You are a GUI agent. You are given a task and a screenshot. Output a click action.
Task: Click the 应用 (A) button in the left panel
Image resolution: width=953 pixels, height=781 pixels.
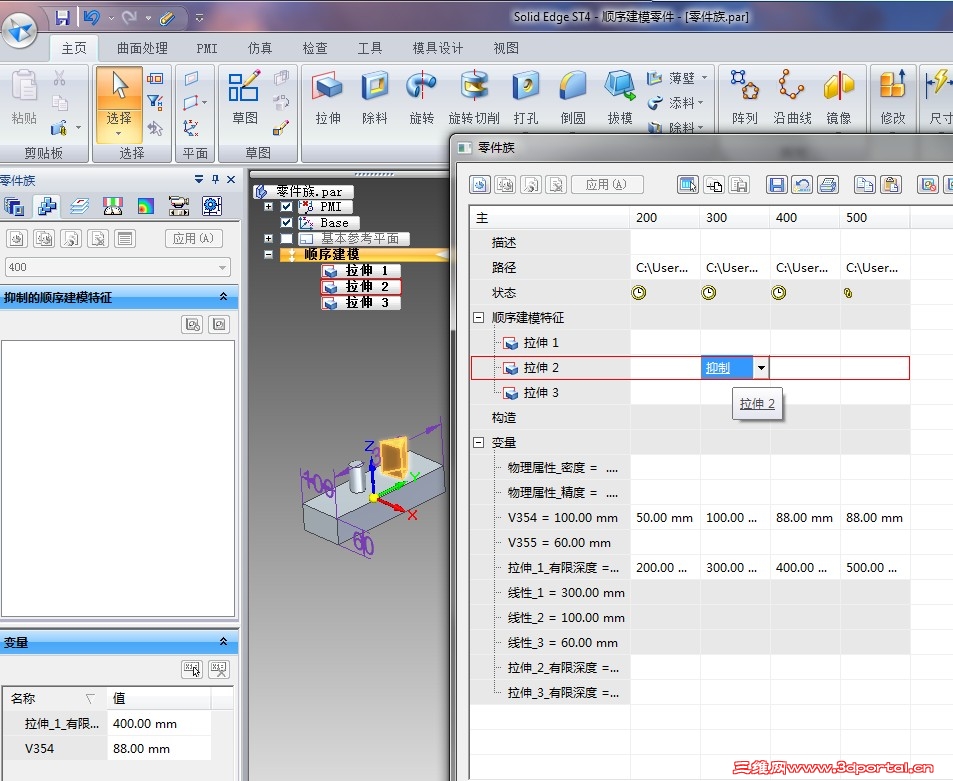tap(193, 238)
